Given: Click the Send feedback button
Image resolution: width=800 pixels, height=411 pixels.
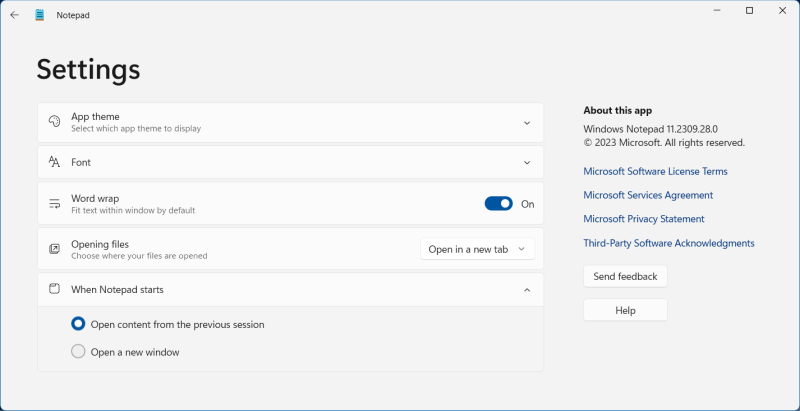Looking at the screenshot, I should click(x=625, y=276).
